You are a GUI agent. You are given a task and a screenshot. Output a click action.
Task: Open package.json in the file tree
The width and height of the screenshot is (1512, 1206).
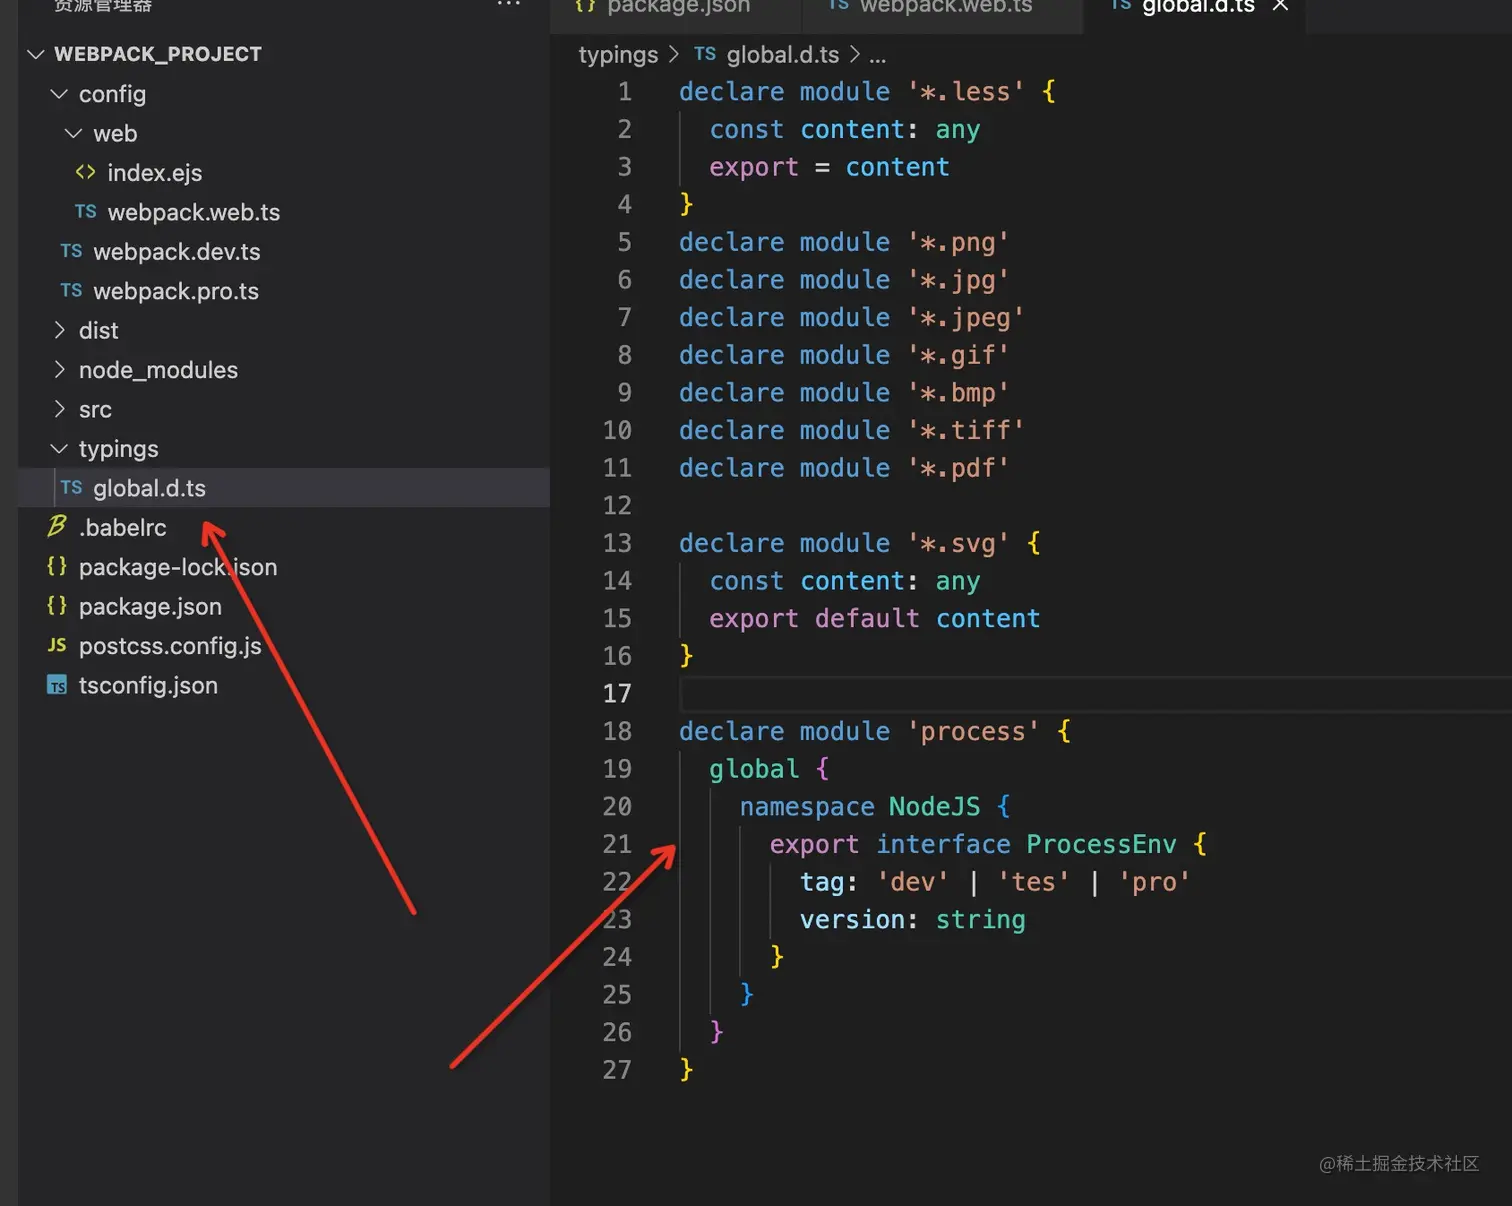point(150,607)
